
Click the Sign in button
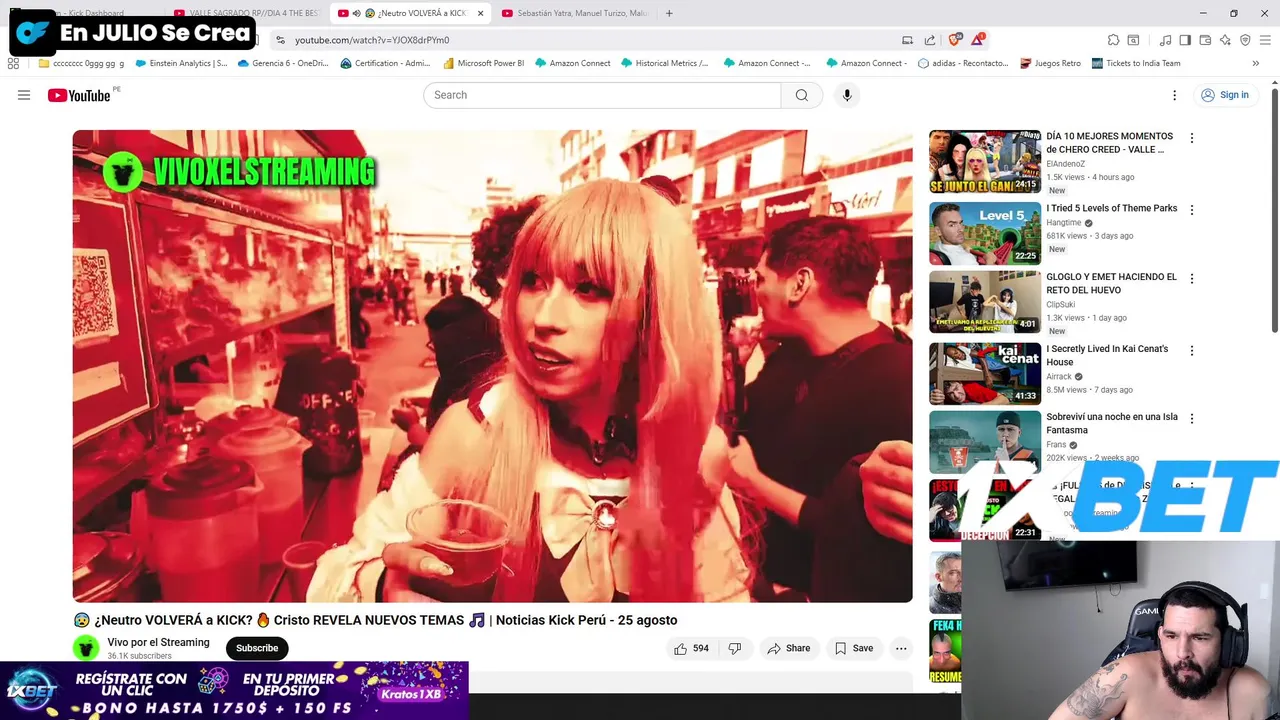[x=1225, y=95]
